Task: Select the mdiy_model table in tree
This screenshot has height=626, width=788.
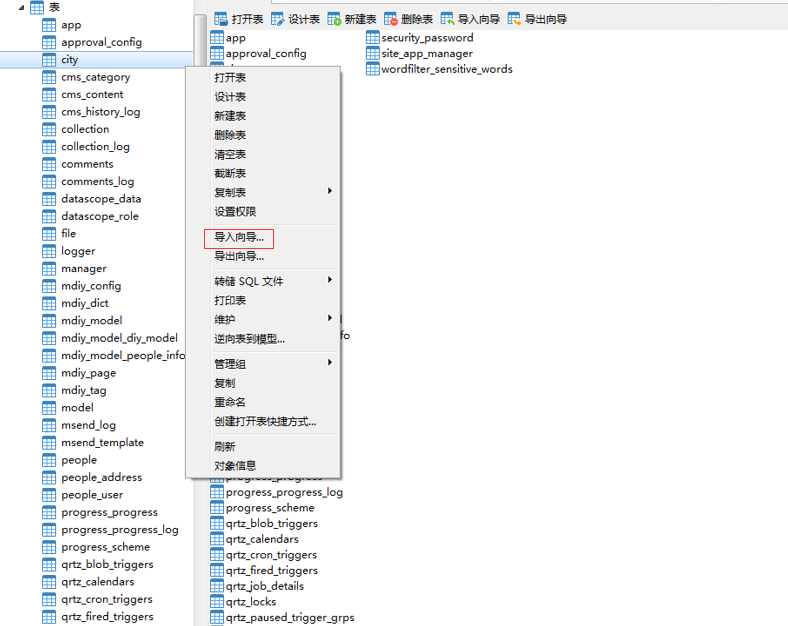Action: click(91, 321)
